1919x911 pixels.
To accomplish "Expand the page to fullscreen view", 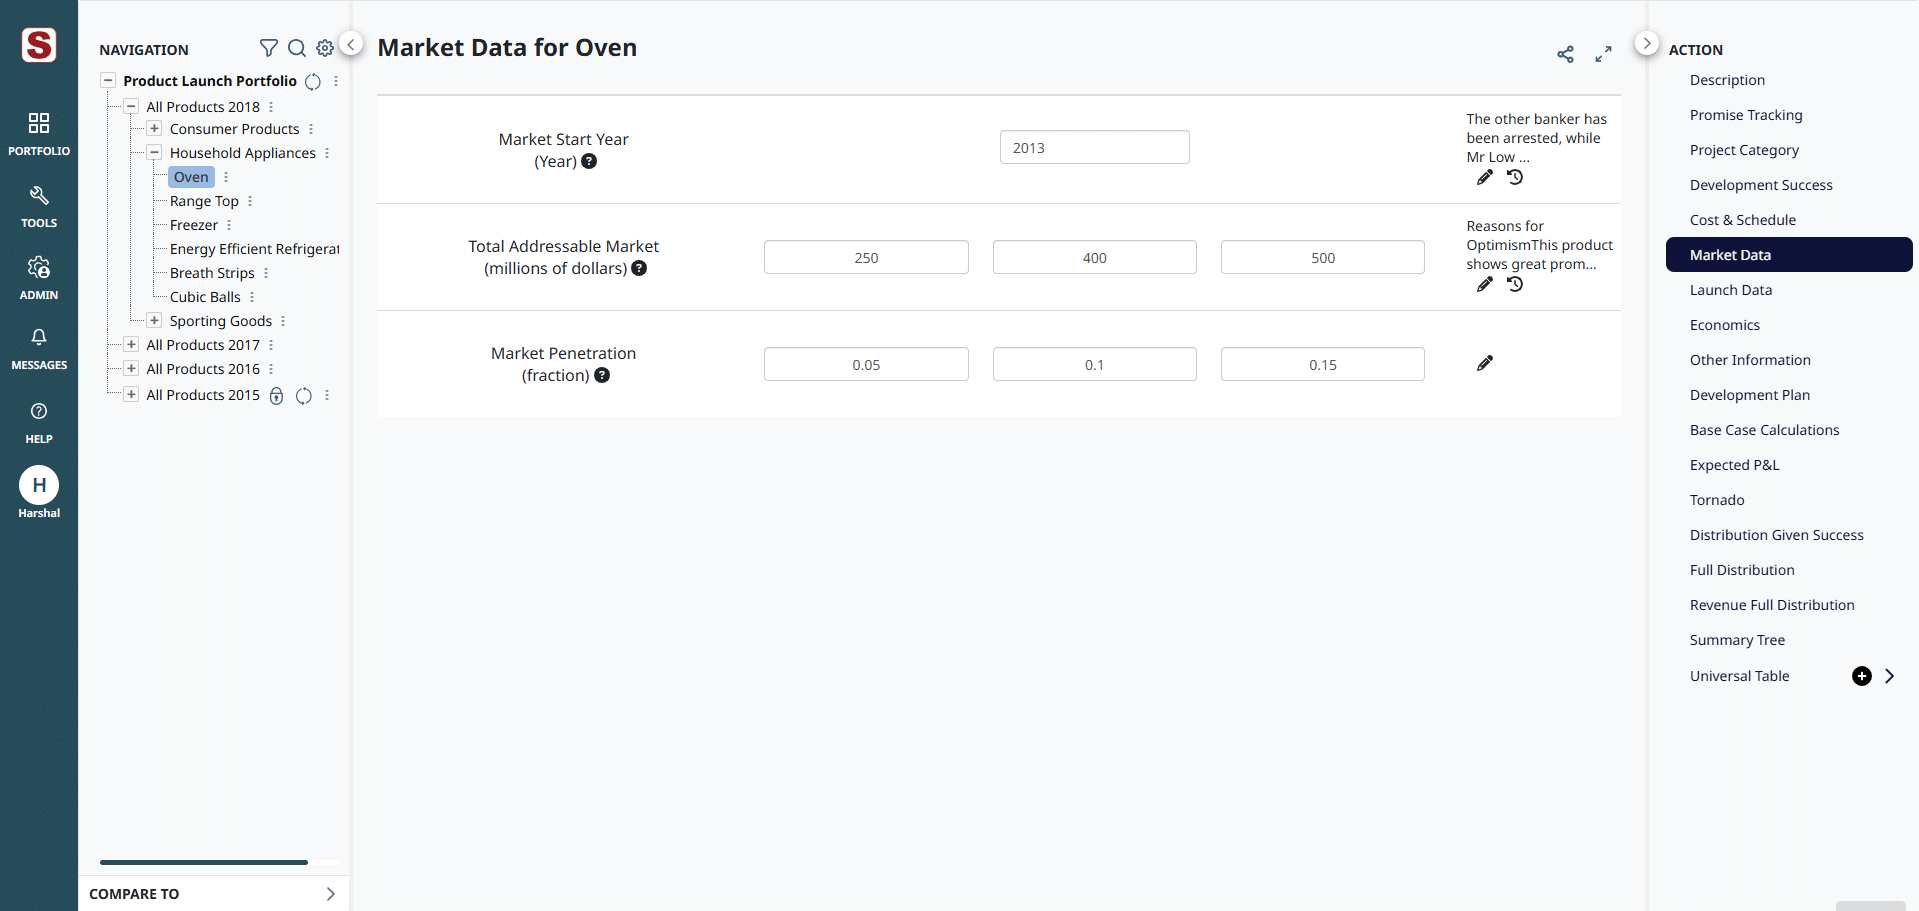I will point(1603,55).
